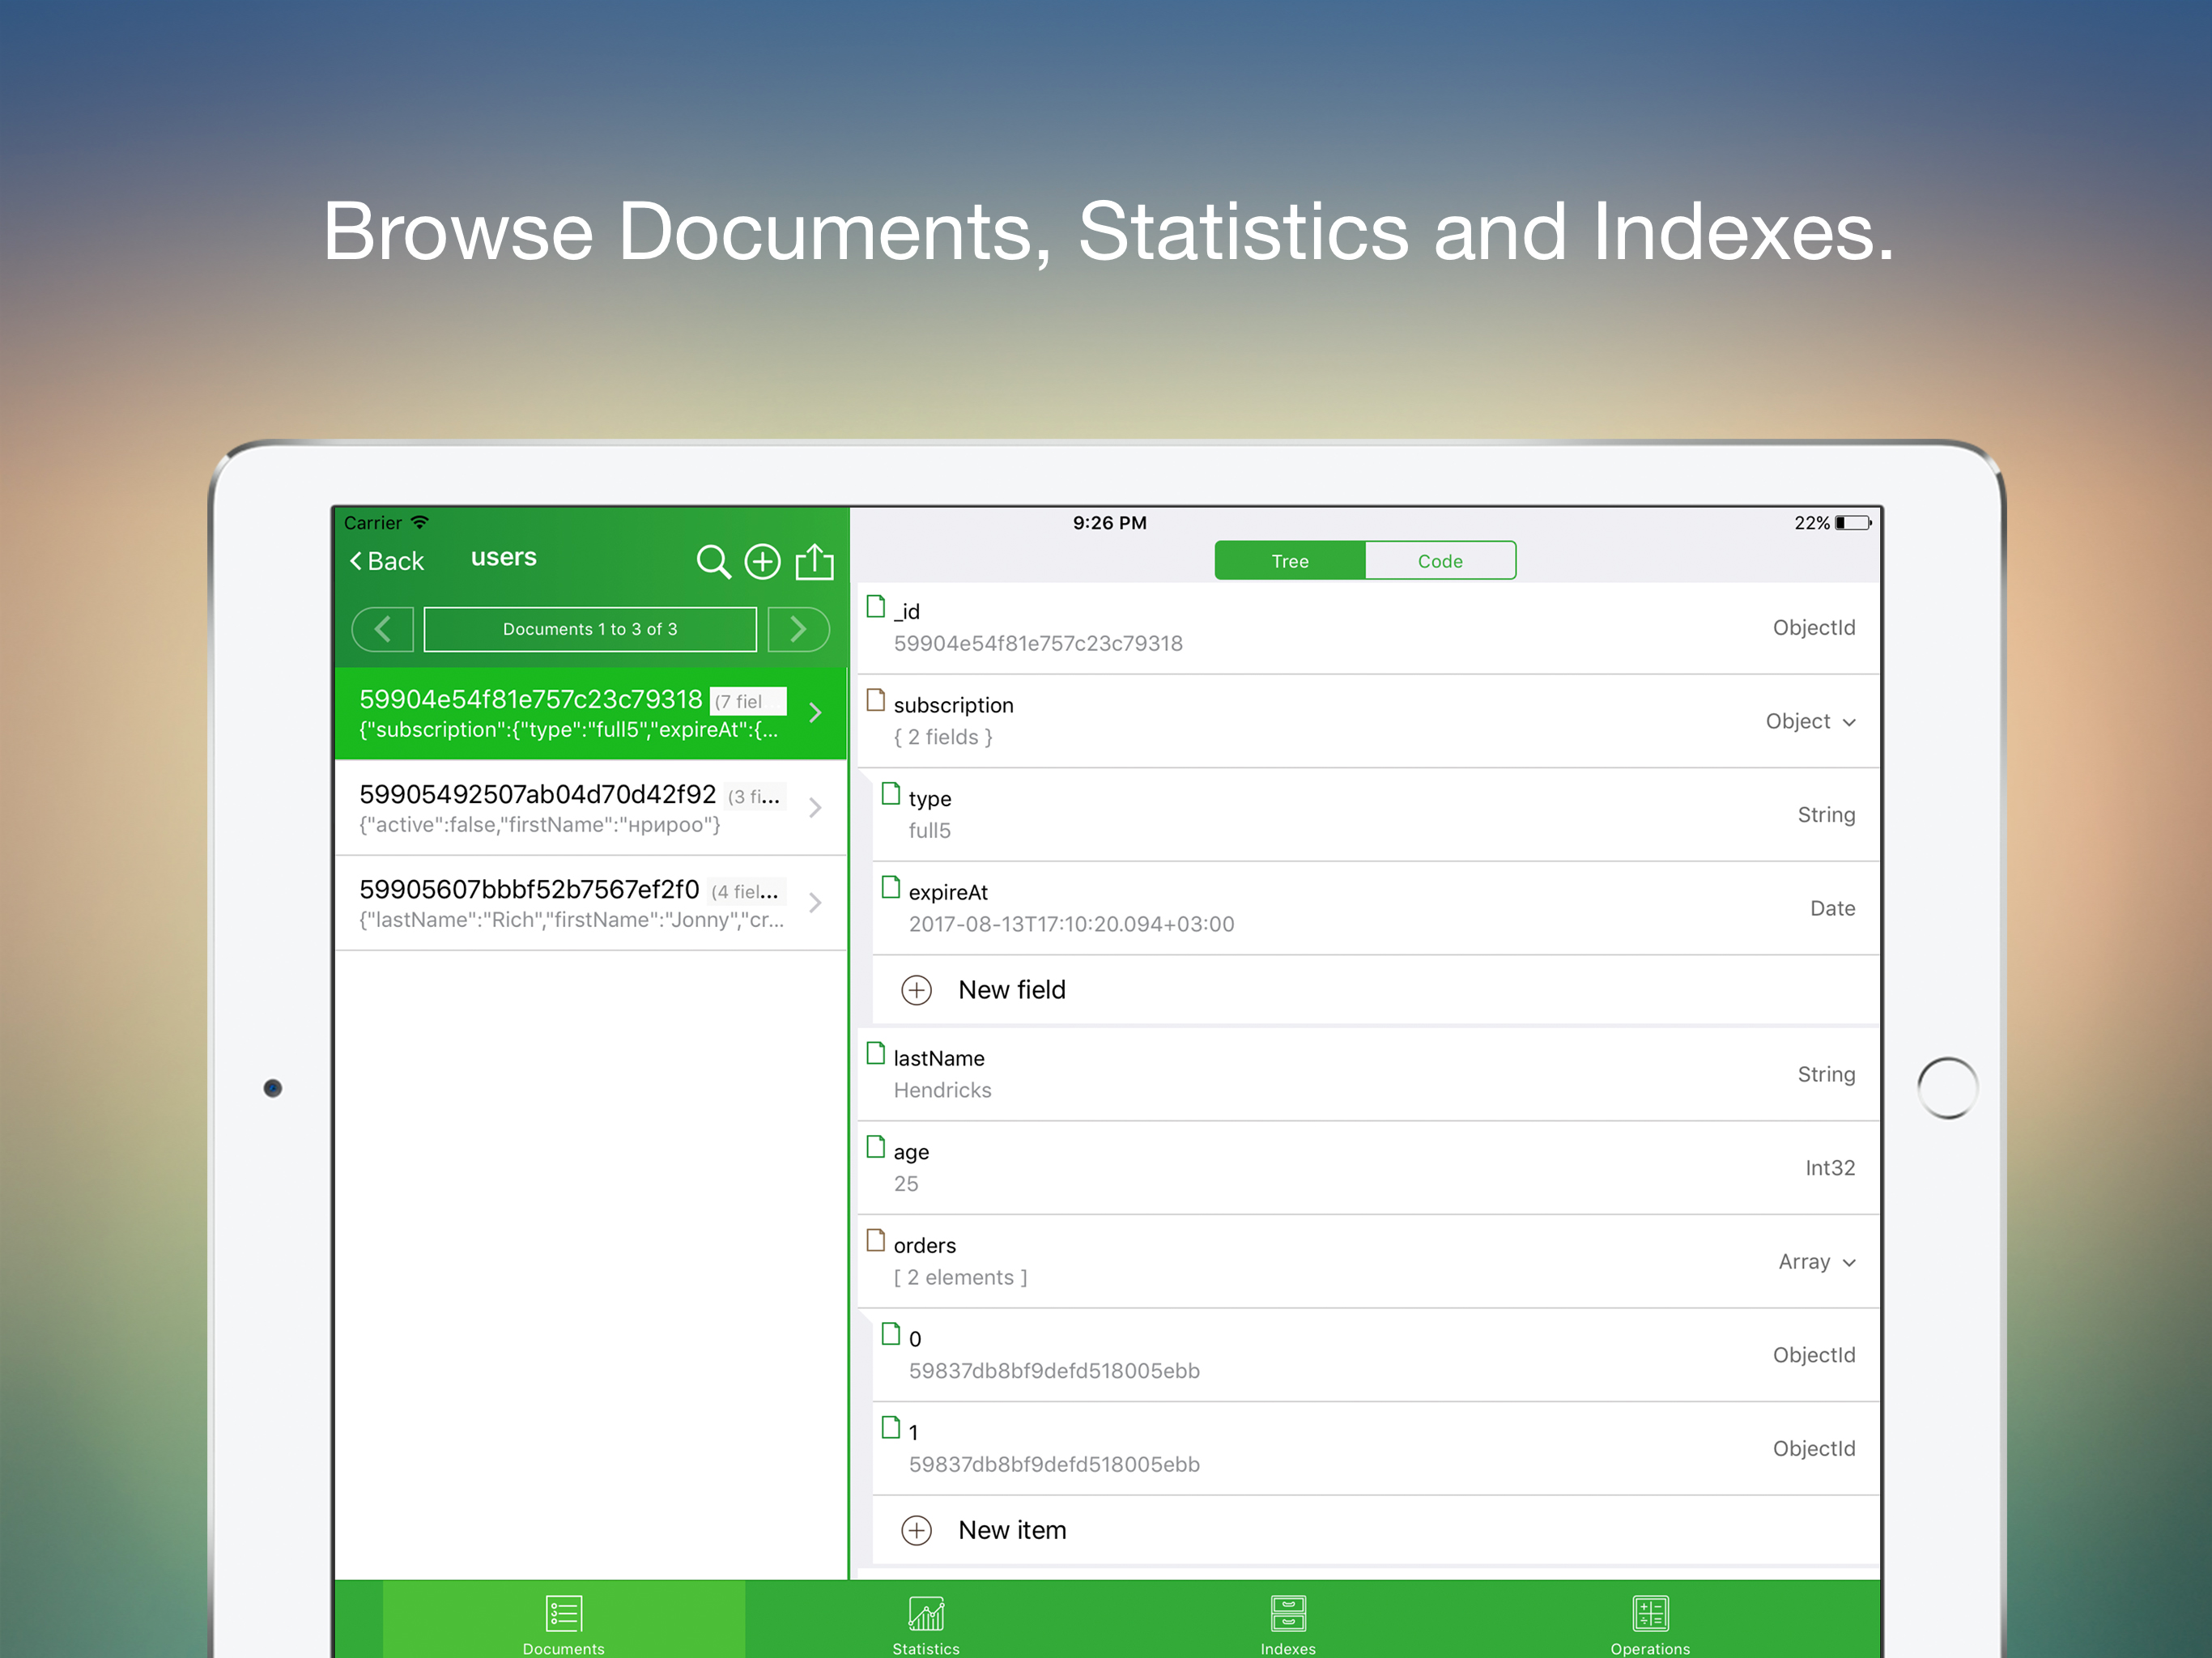Go Back from users collection
Viewport: 2212px width, 1658px height.
386,561
